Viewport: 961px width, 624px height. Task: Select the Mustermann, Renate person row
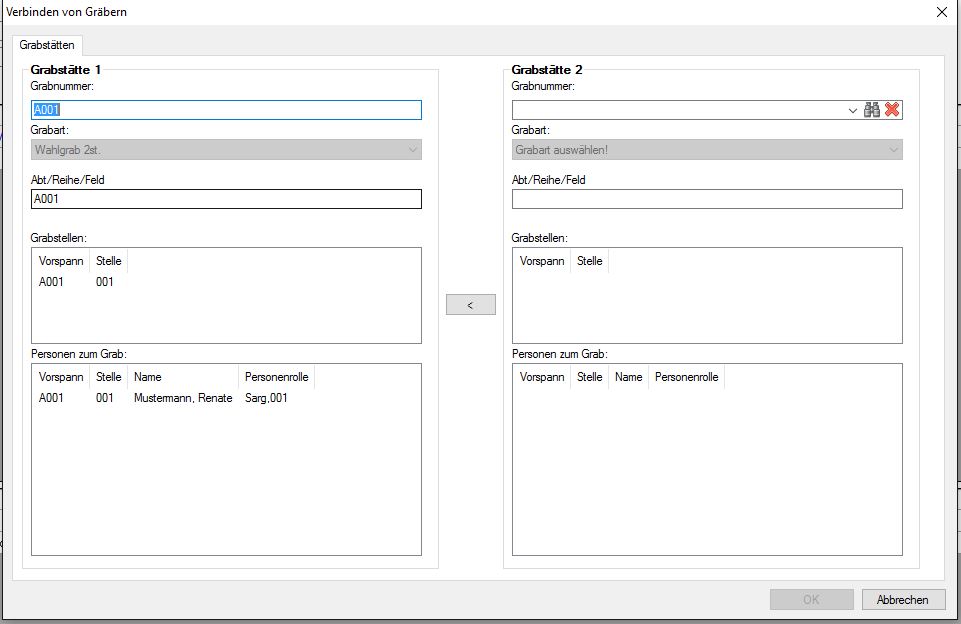tap(182, 398)
